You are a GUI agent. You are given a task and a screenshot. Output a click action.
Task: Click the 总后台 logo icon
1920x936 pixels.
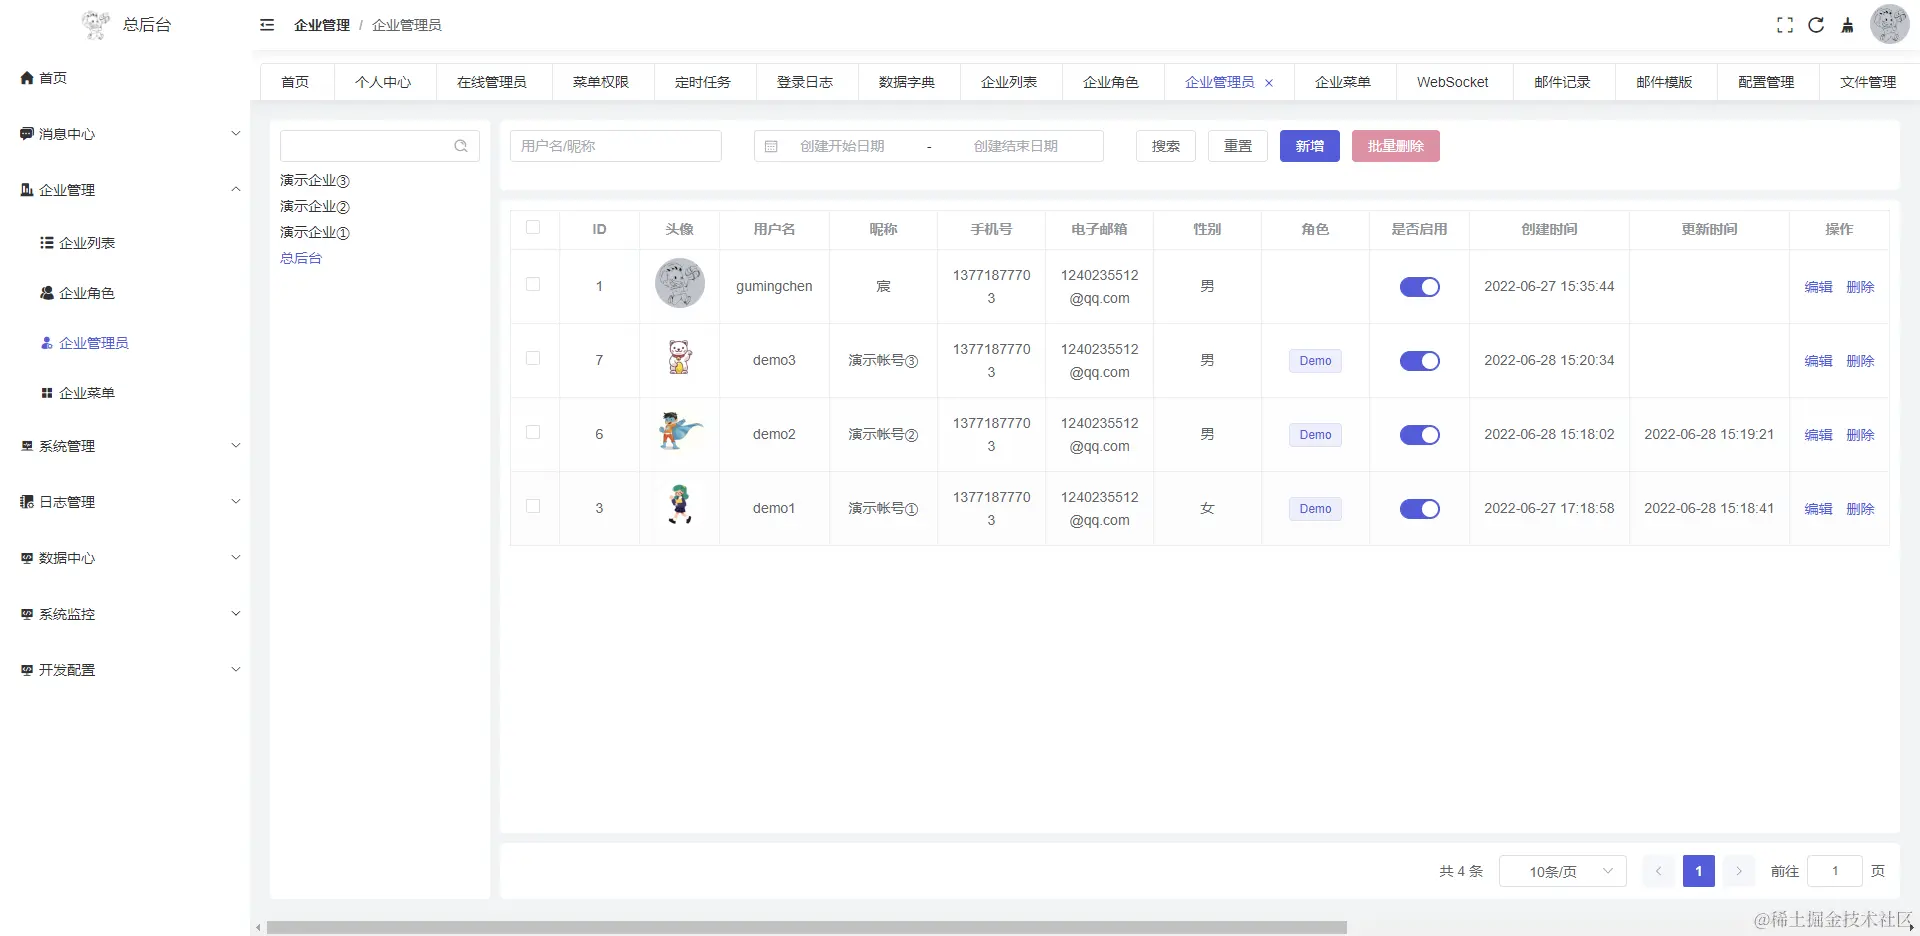96,25
